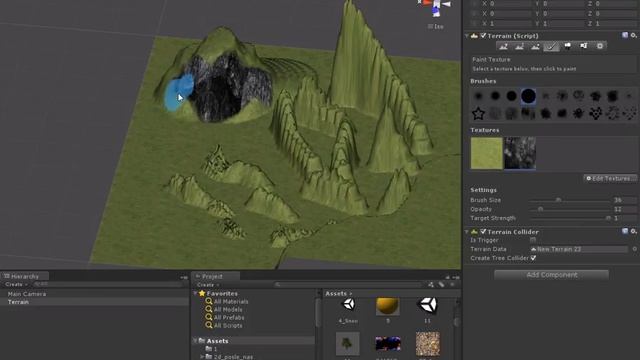This screenshot has height=360, width=640.
Task: Open gear menu of Terrain Collider
Action: pyautogui.click(x=633, y=231)
